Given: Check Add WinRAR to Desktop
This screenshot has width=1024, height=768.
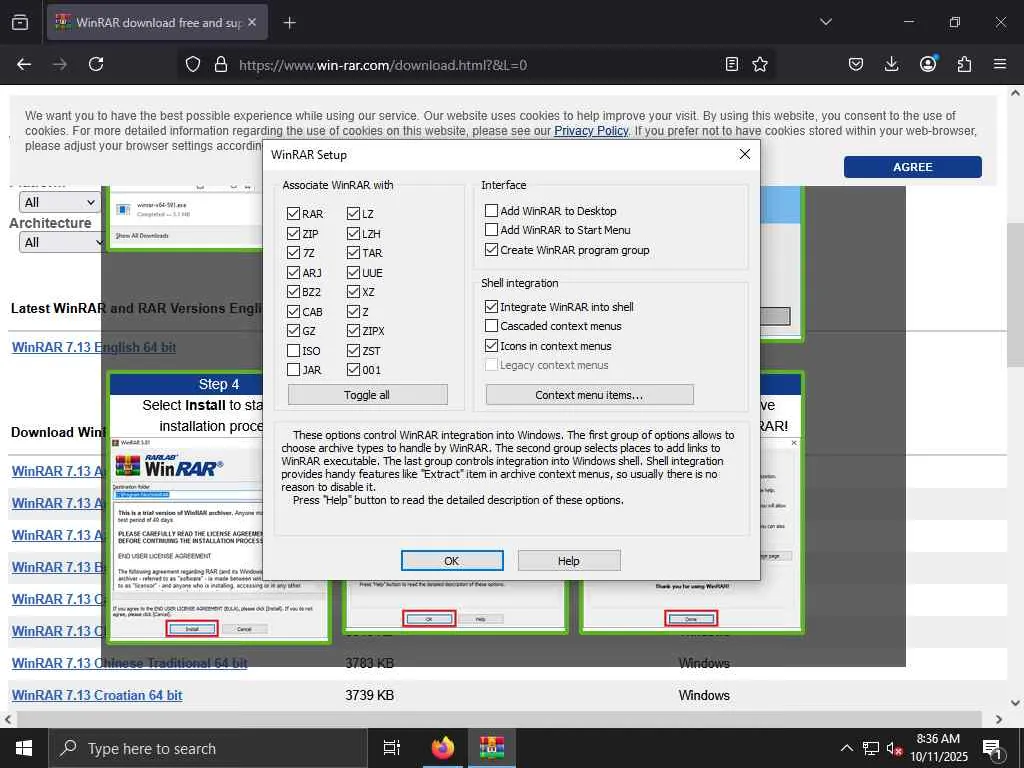Looking at the screenshot, I should 491,210.
